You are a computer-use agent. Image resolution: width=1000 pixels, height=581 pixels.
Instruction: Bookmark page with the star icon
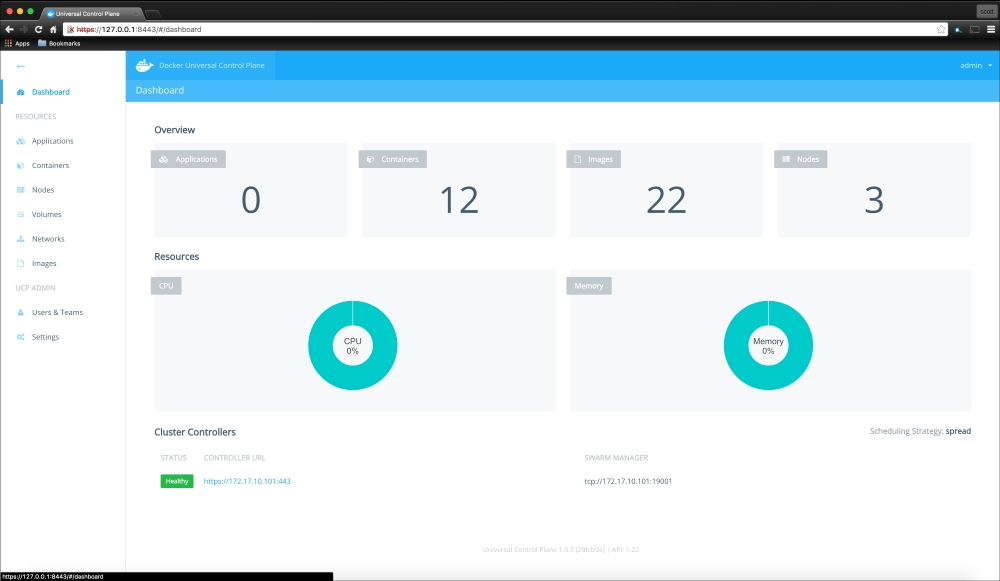(941, 29)
